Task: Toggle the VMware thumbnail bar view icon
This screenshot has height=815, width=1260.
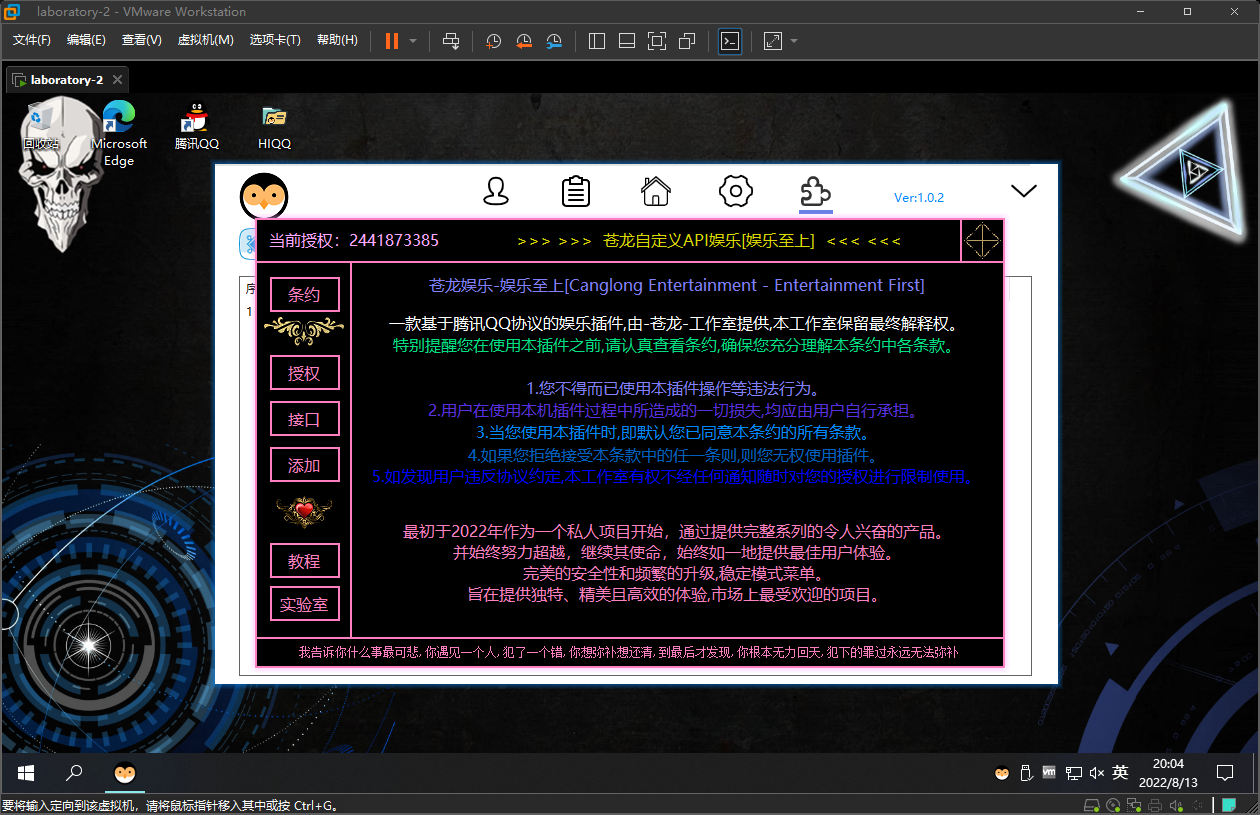Action: pyautogui.click(x=627, y=41)
